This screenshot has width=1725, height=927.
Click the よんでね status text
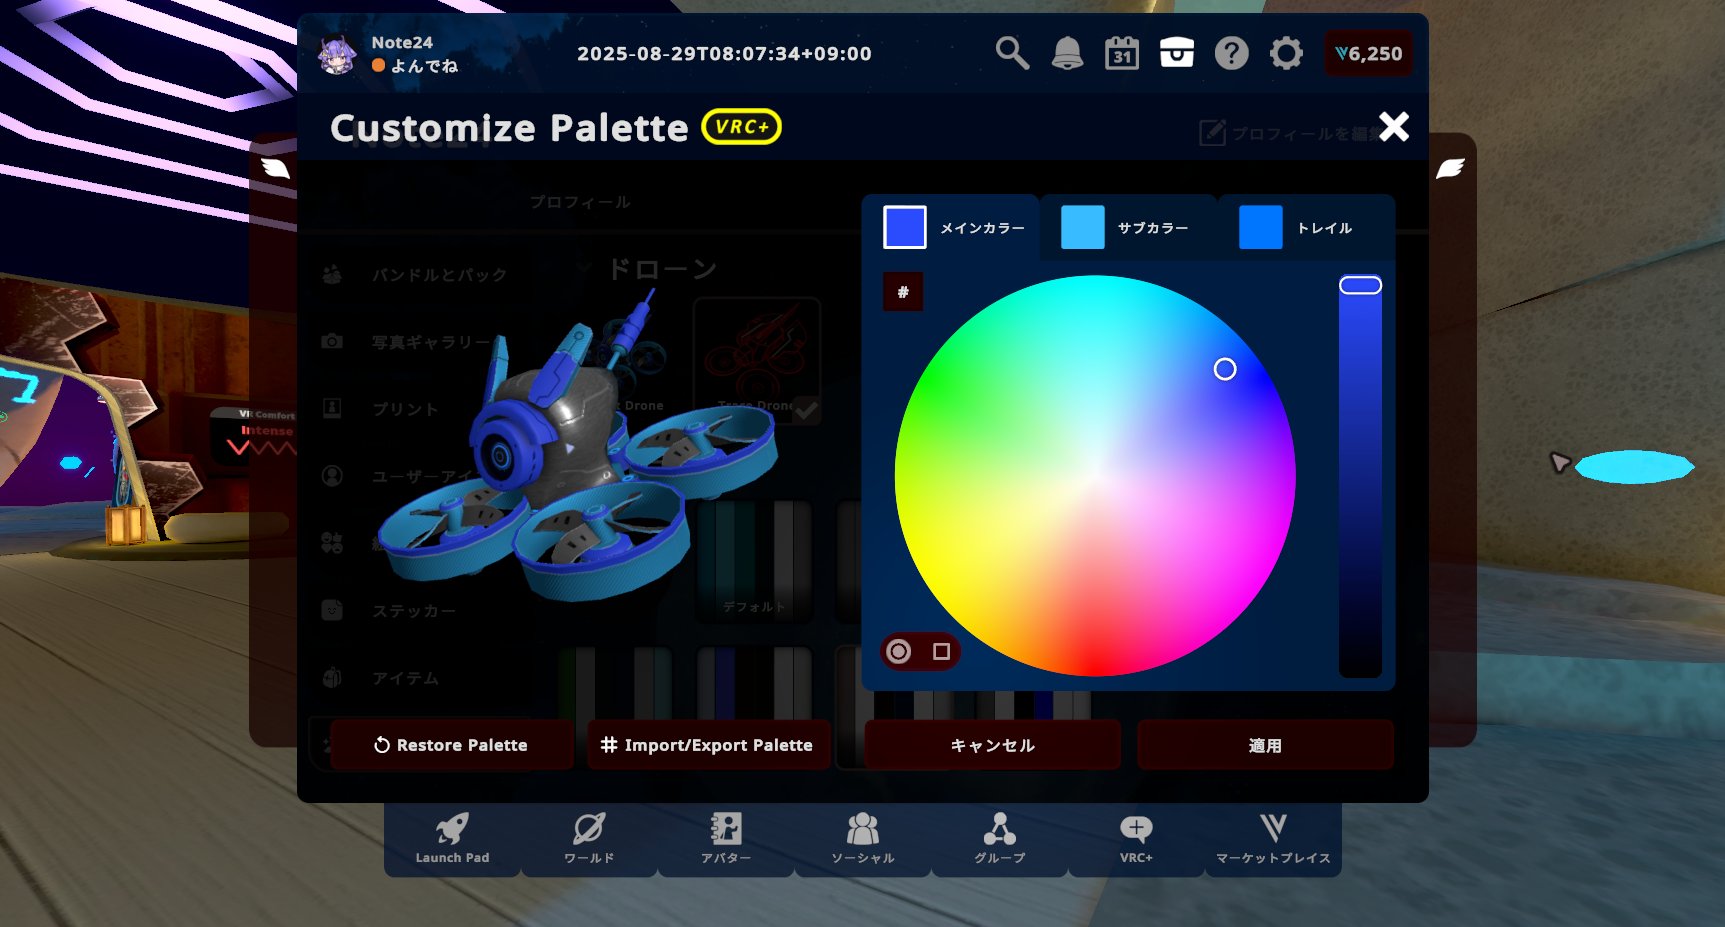pos(424,66)
